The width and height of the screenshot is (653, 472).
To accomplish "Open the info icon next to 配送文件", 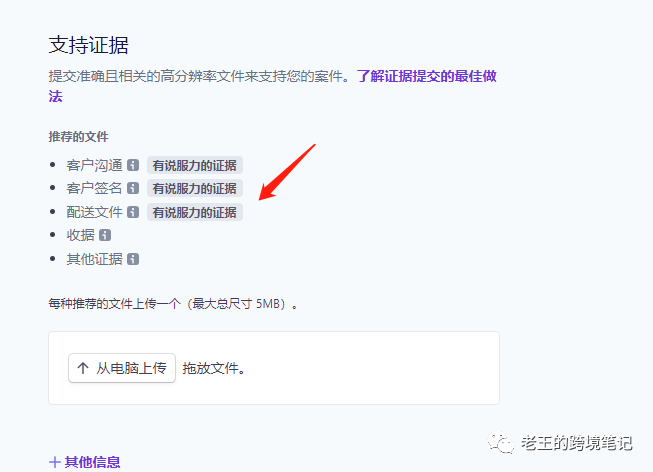I will [133, 212].
